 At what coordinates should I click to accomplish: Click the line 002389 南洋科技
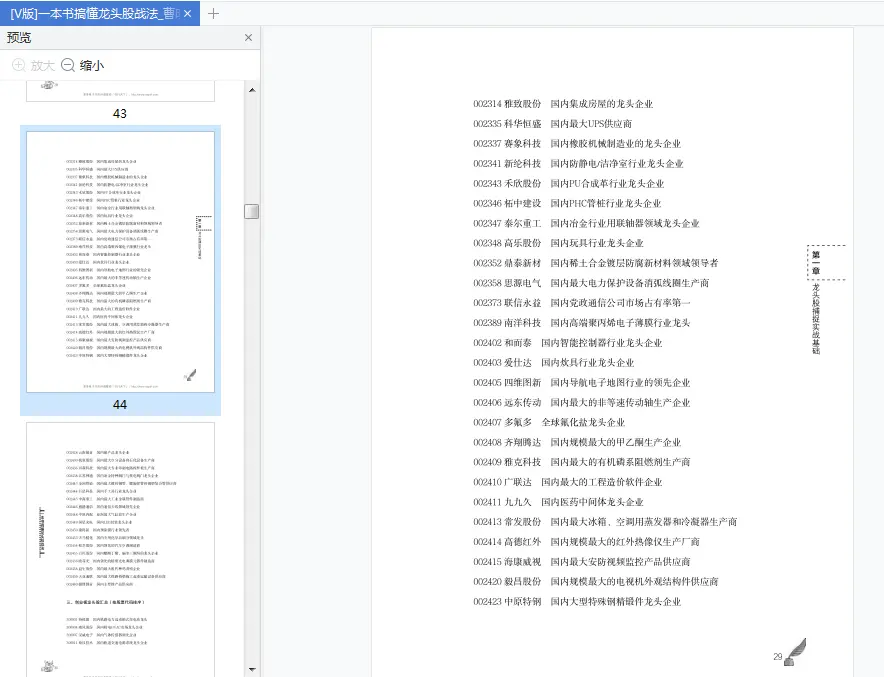coord(581,322)
